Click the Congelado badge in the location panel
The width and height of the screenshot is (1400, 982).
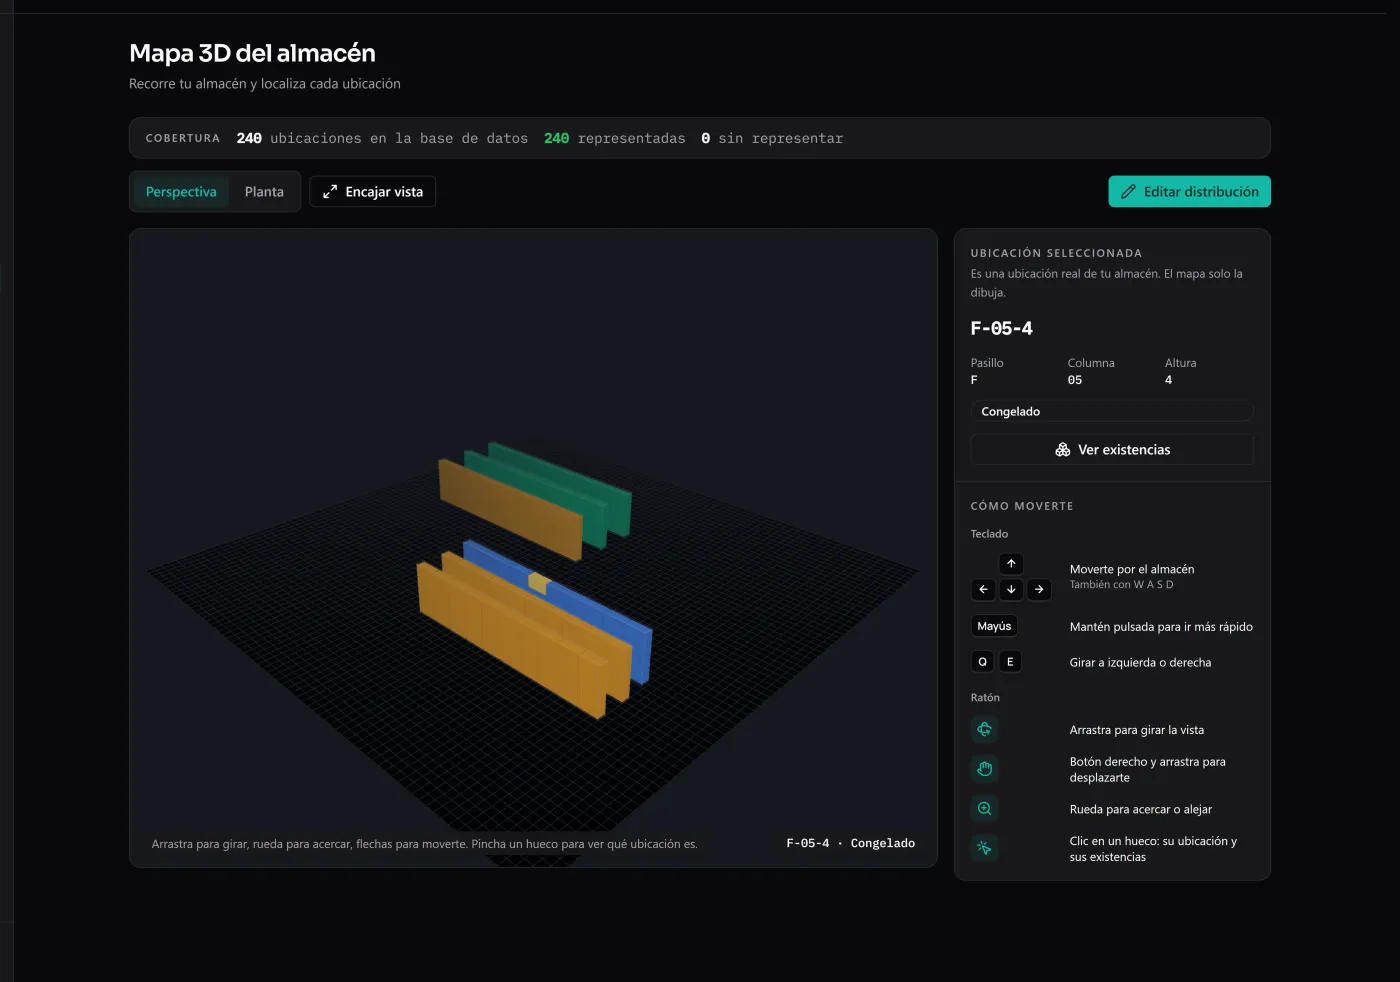click(1112, 412)
